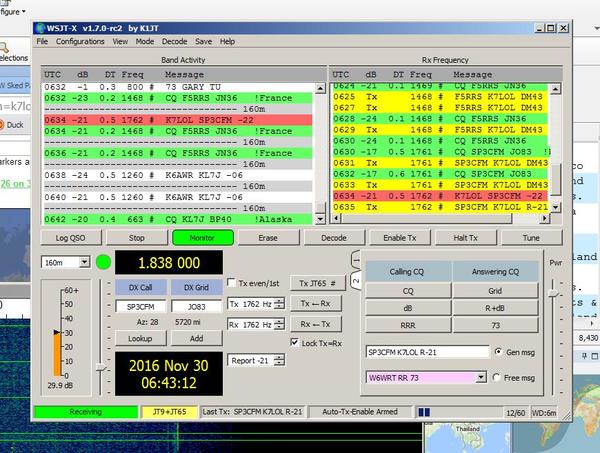Click Rx Frequency scrollbar up arrow

point(555,89)
